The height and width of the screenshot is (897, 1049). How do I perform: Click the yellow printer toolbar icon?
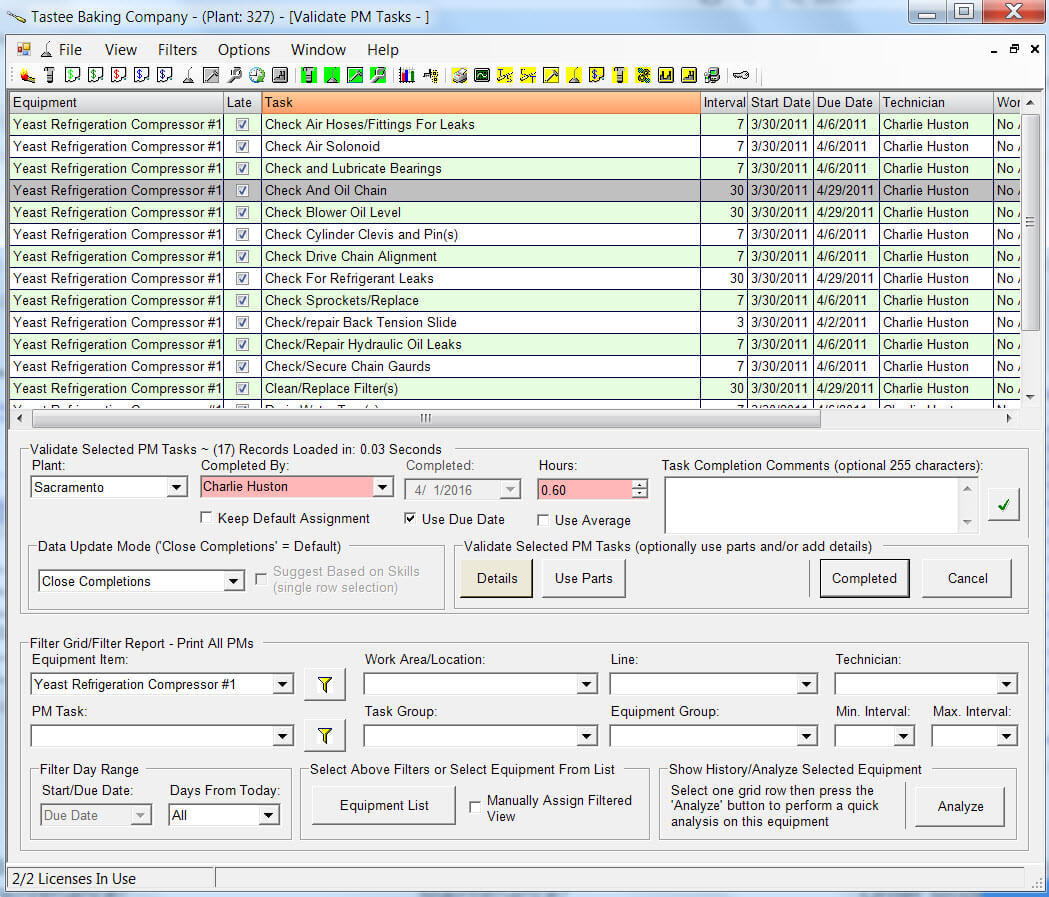459,76
